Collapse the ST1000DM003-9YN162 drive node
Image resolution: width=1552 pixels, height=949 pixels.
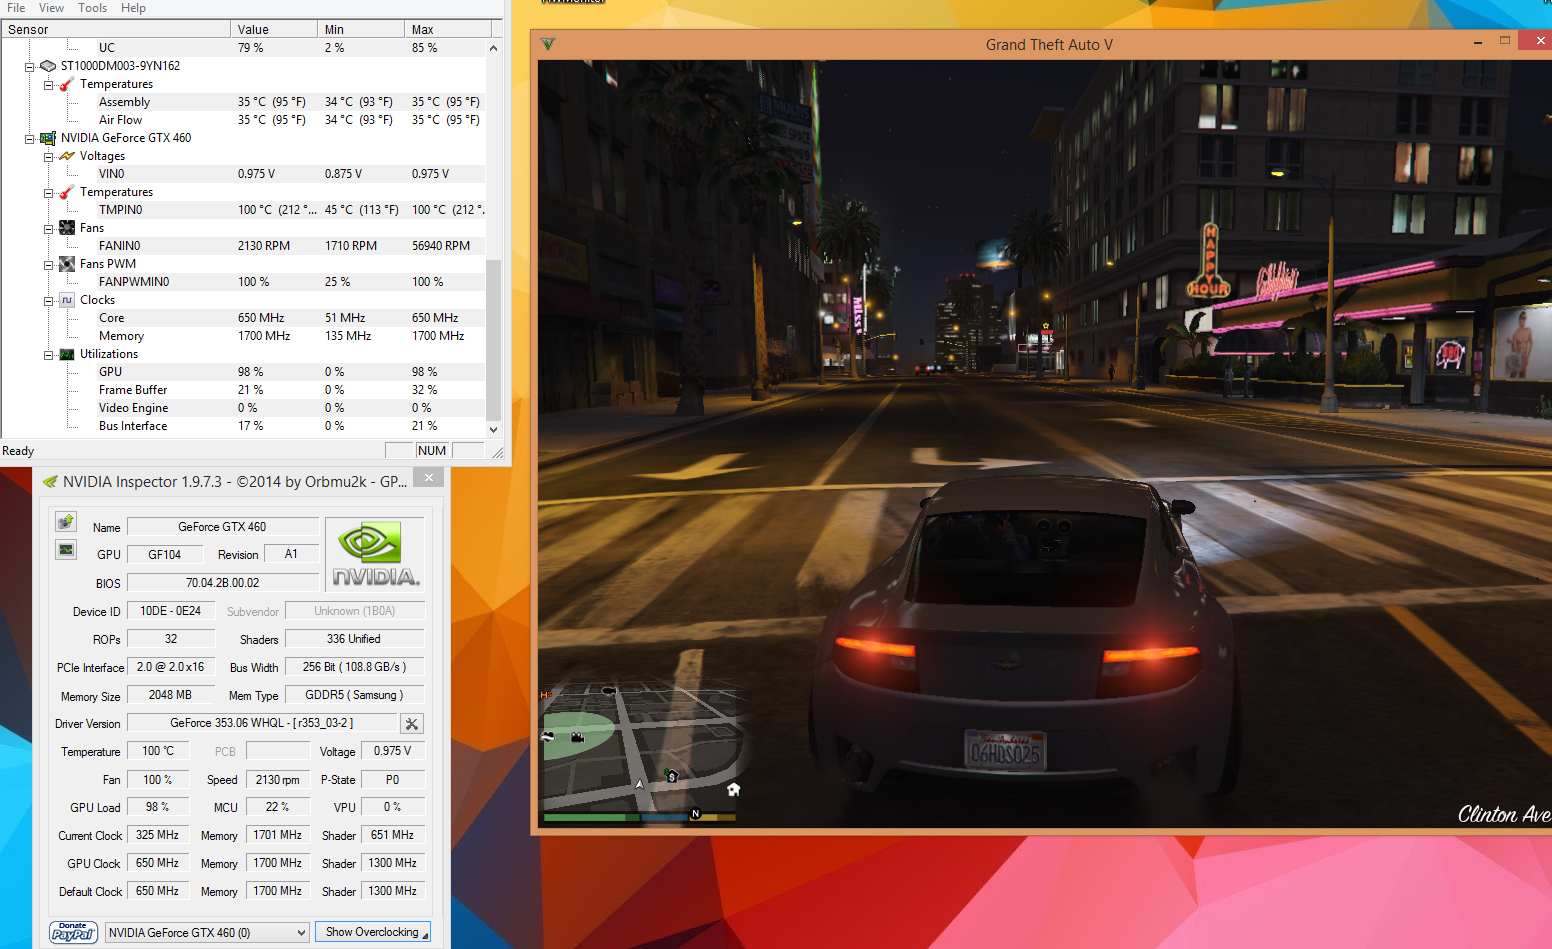coord(30,67)
